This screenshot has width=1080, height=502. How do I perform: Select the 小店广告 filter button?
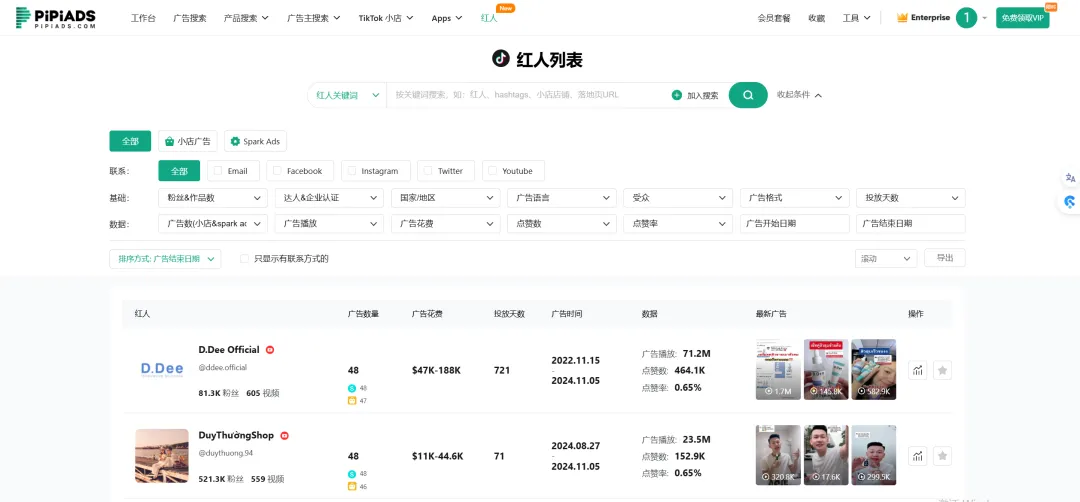(188, 141)
